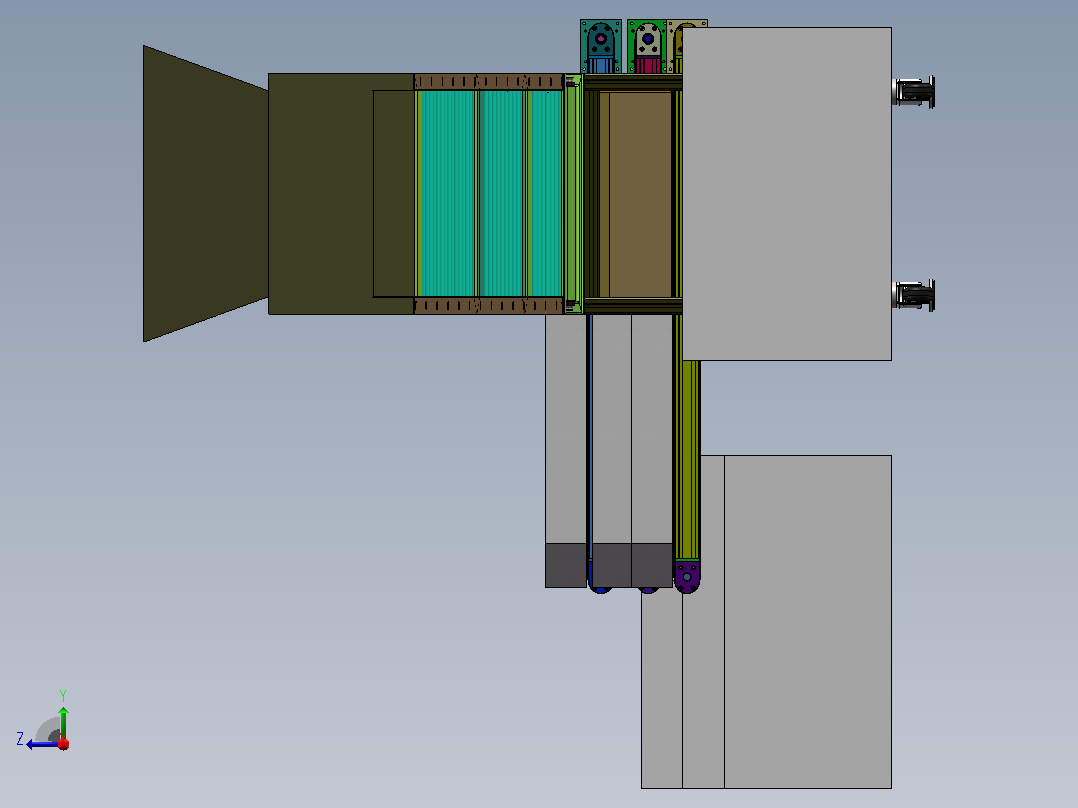Screen dimensions: 1078x808
Task: Click the widest gray panel at bottom right
Action: click(808, 622)
